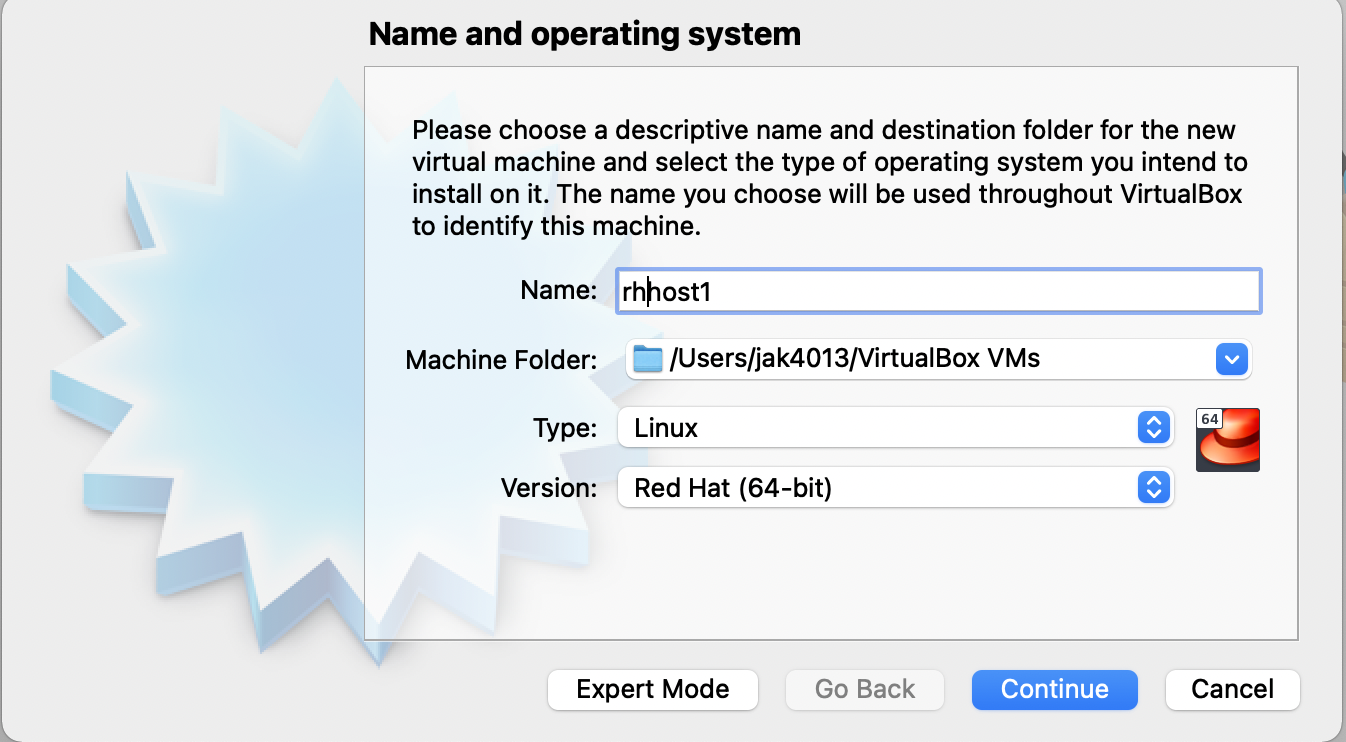The width and height of the screenshot is (1346, 742).
Task: Click the Name and operating system heading
Action: point(585,34)
